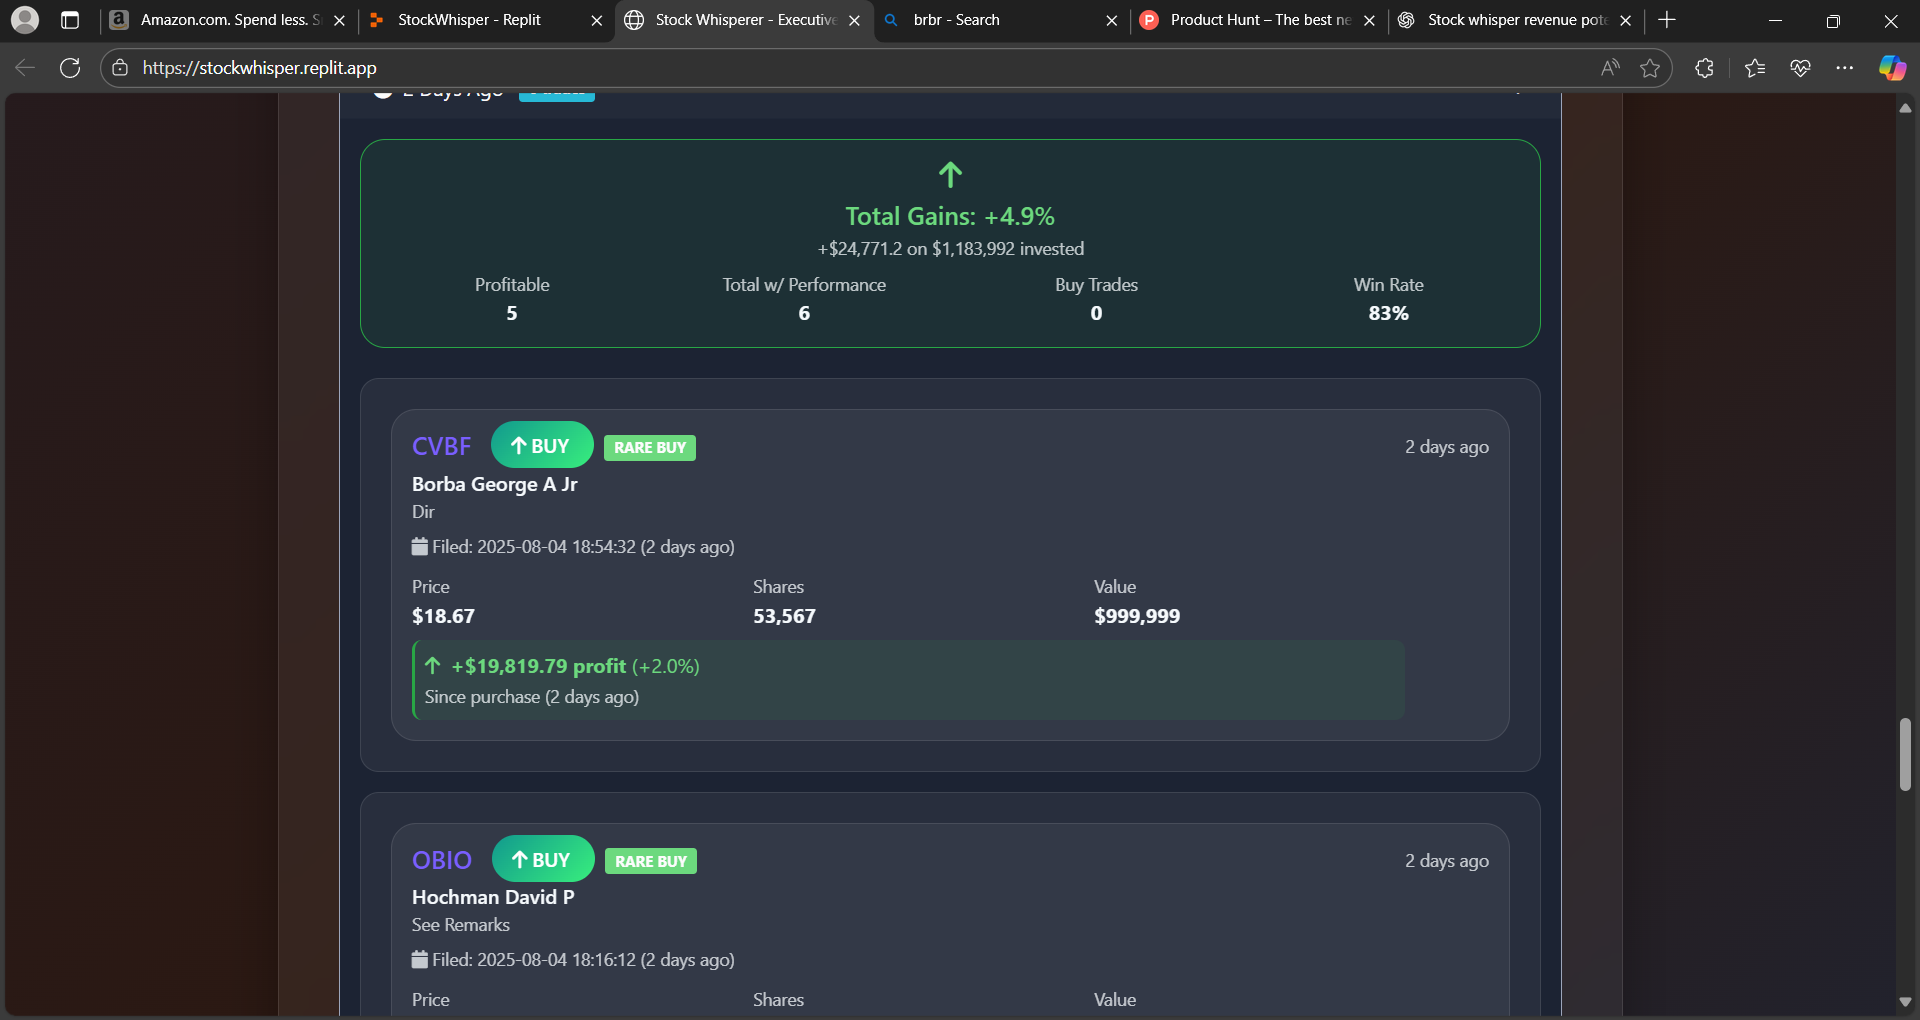1920x1020 pixels.
Task: Click the green up arrow above Total Gains
Action: [950, 175]
